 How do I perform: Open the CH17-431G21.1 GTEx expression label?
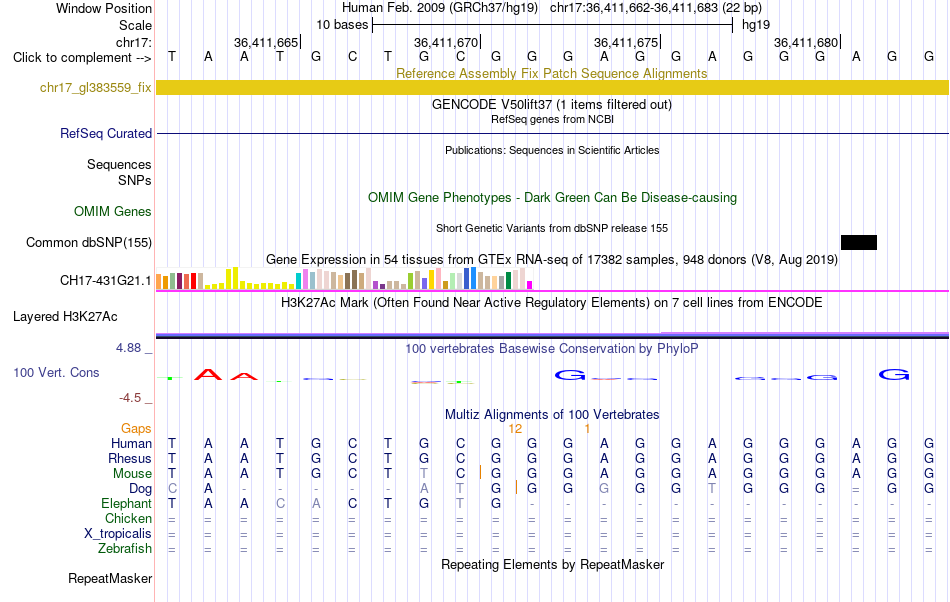(x=105, y=280)
